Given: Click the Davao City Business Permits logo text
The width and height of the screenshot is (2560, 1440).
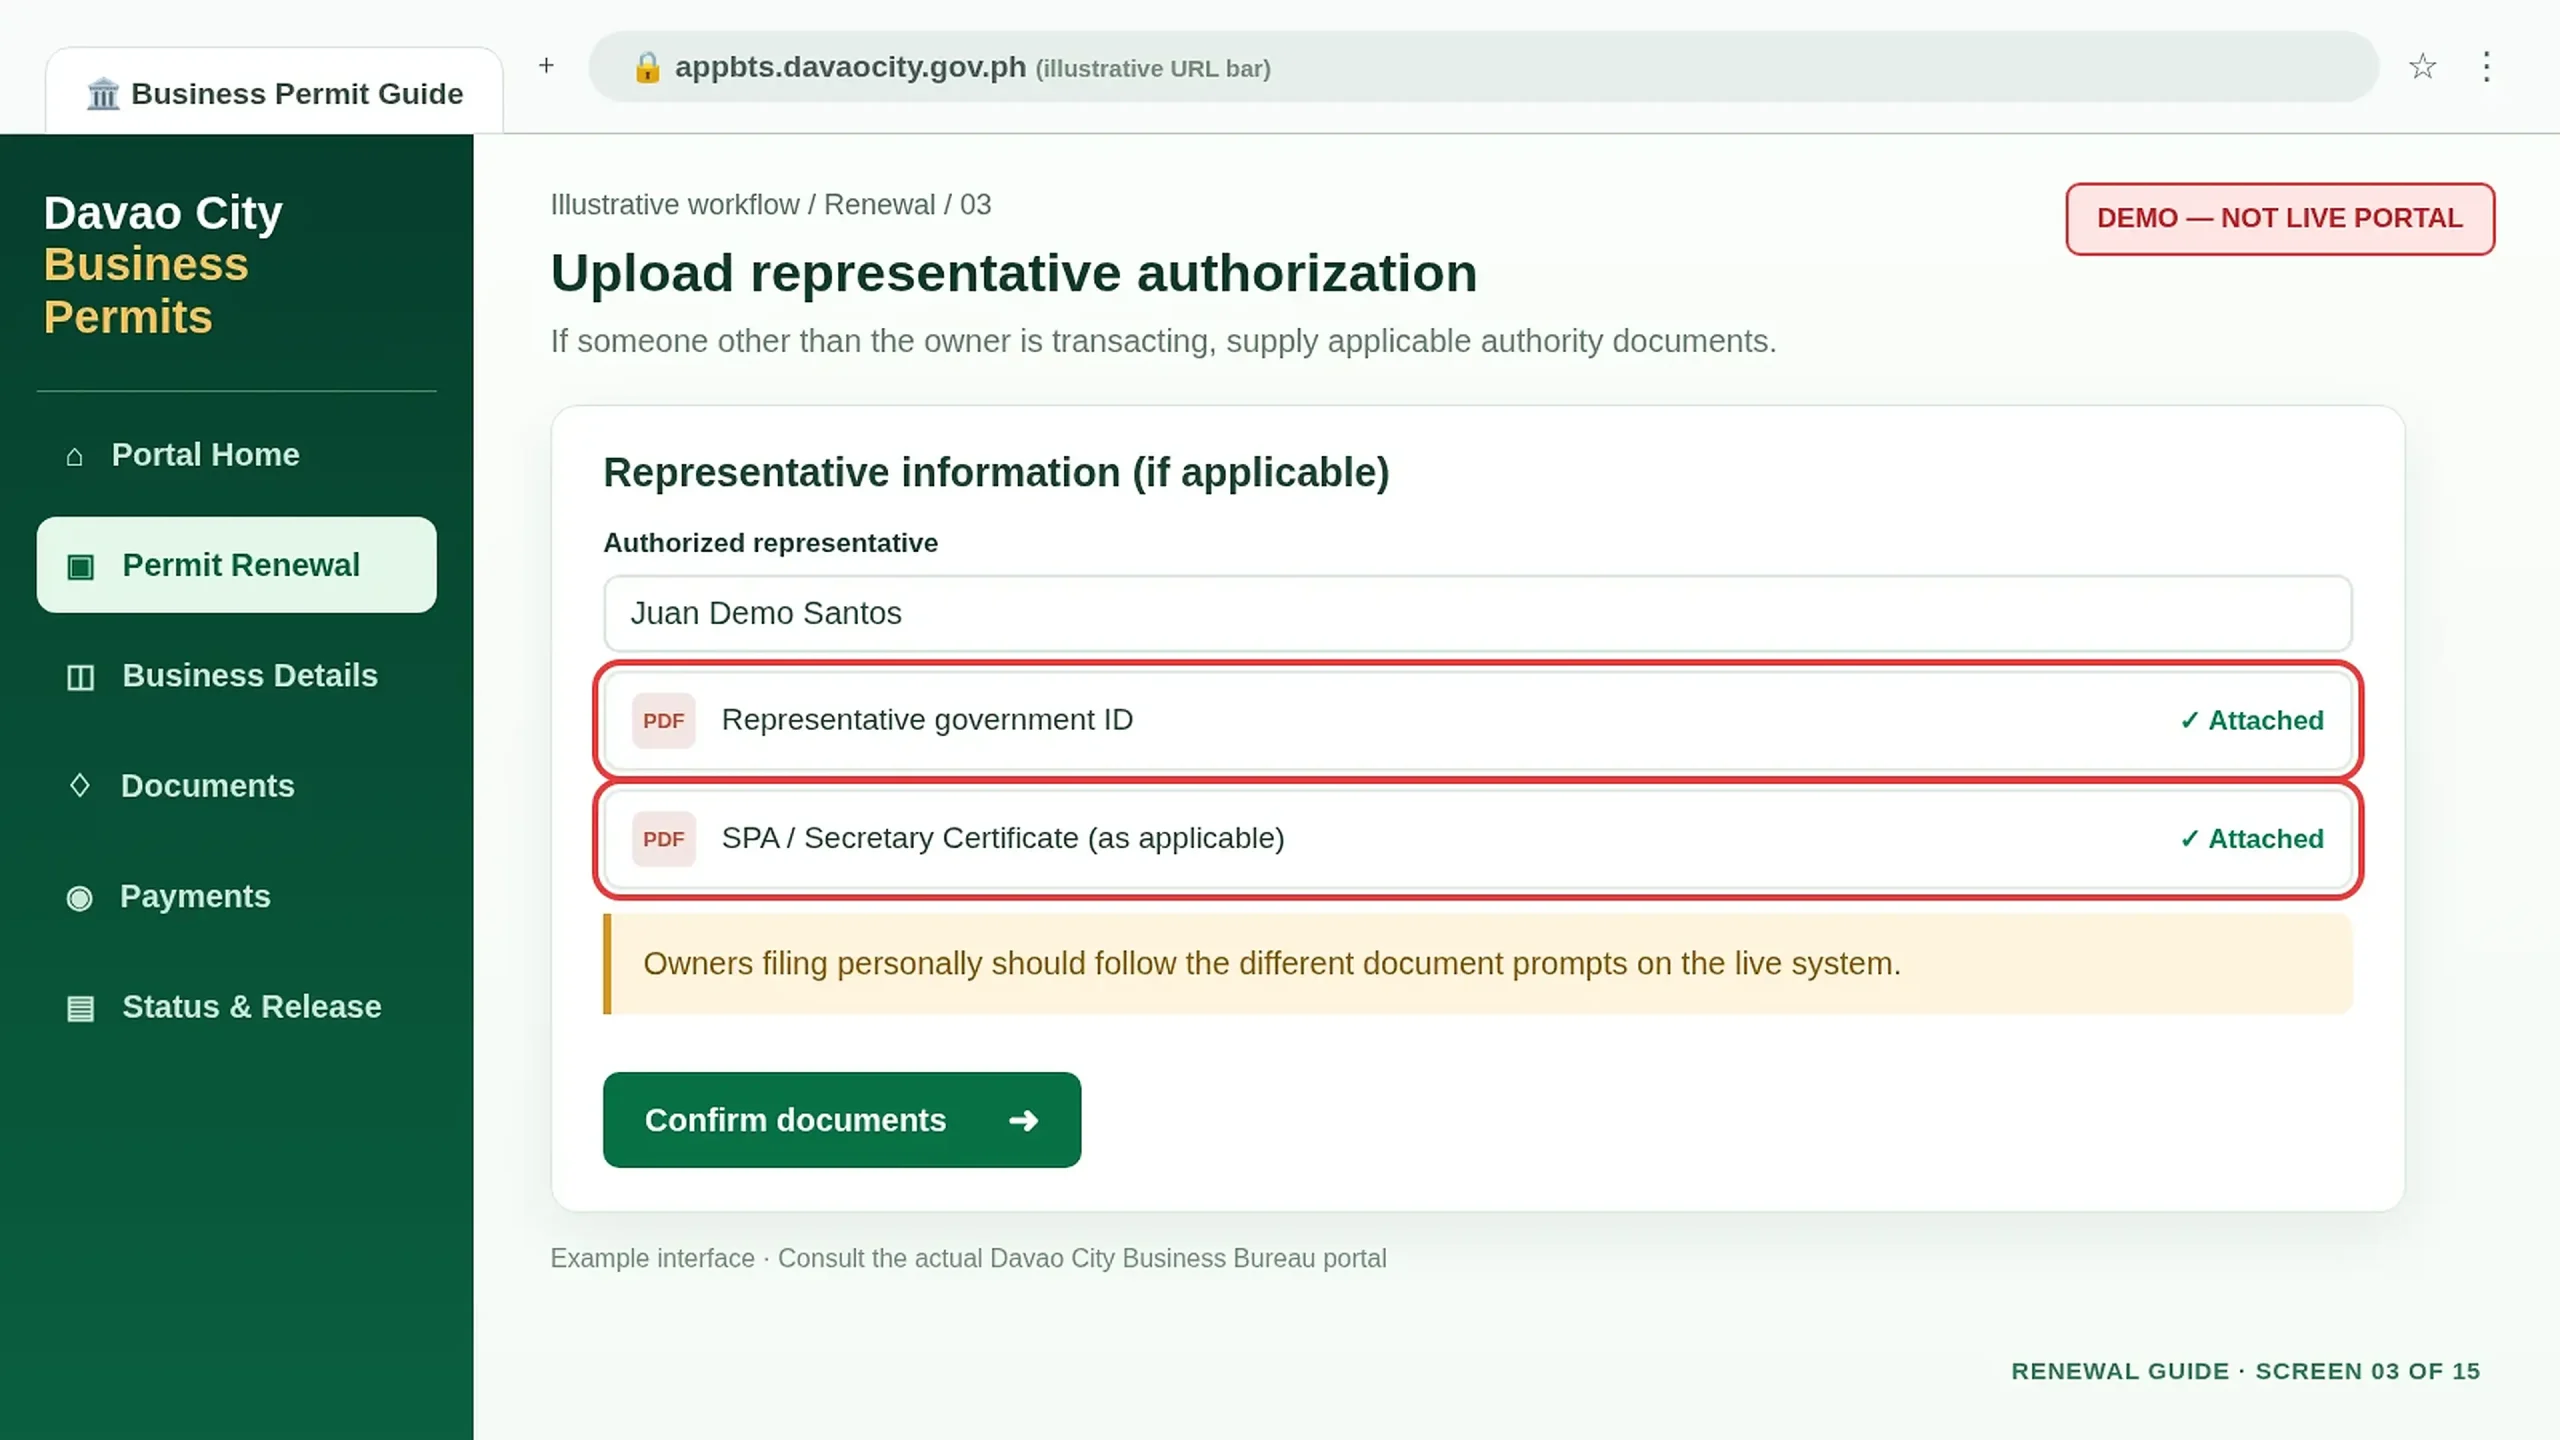Looking at the screenshot, I should pyautogui.click(x=163, y=265).
